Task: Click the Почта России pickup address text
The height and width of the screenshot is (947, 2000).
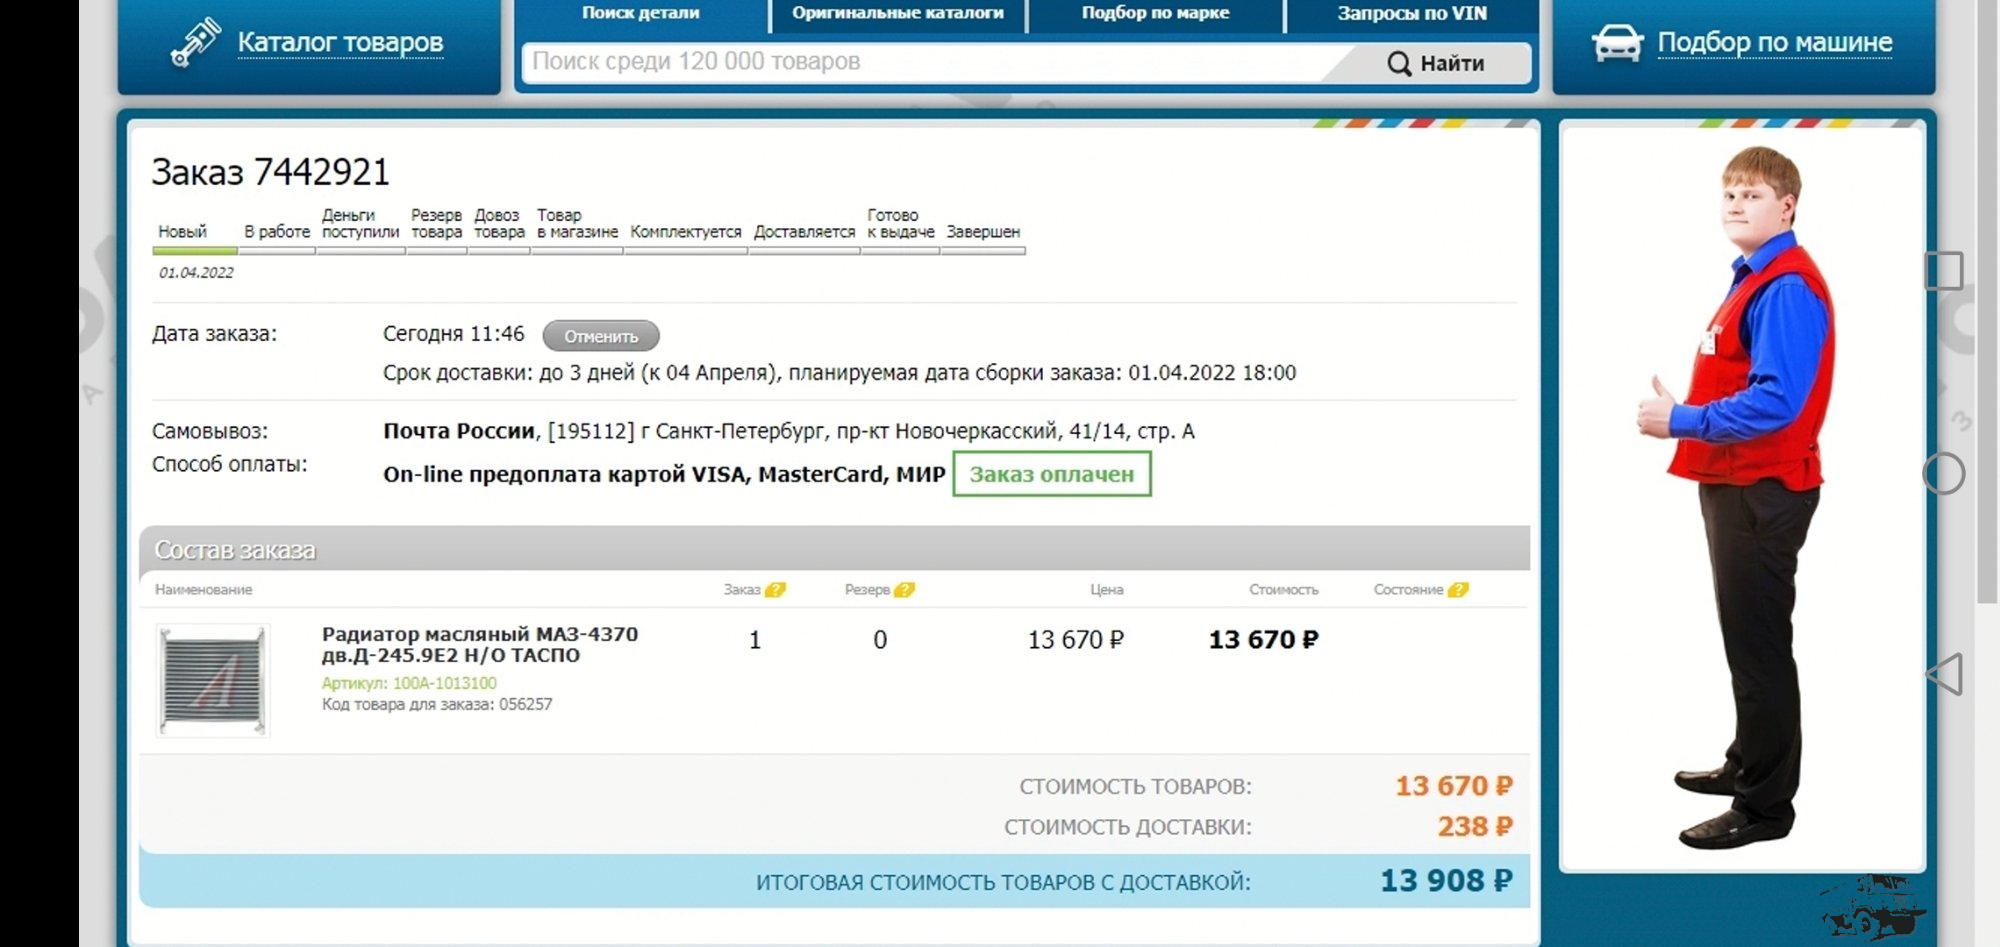Action: click(788, 431)
